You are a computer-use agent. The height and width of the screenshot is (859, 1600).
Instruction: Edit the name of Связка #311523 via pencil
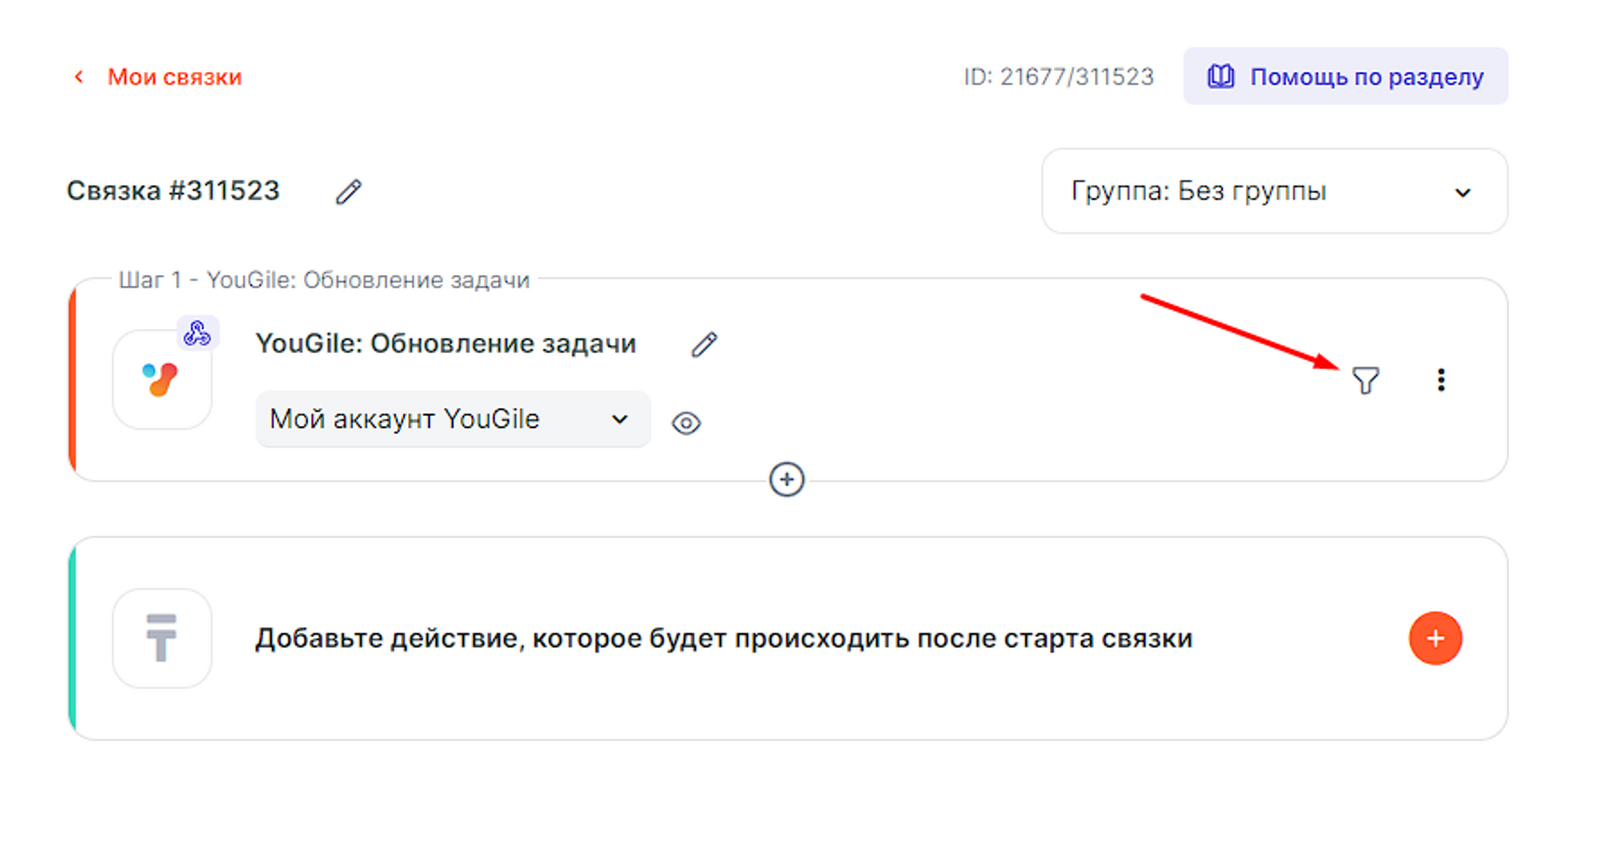click(x=348, y=191)
